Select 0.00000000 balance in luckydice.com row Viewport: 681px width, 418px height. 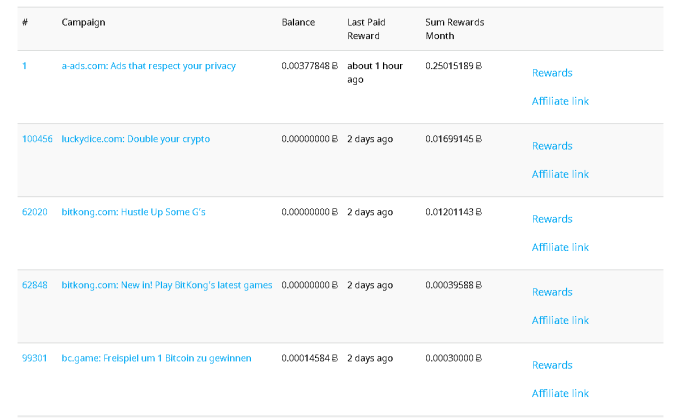point(309,139)
